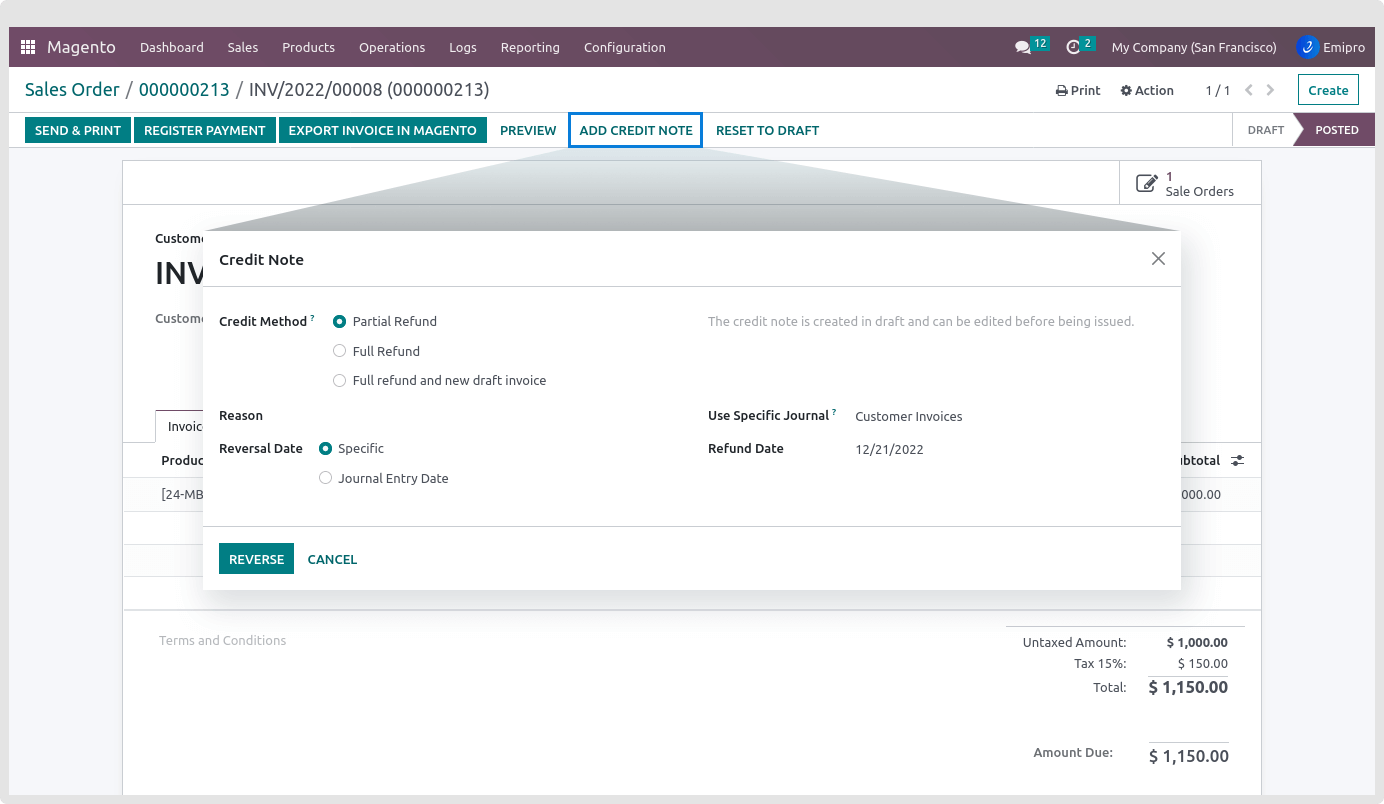Open the Sale Orders smart button
The image size is (1384, 804).
click(x=1189, y=183)
